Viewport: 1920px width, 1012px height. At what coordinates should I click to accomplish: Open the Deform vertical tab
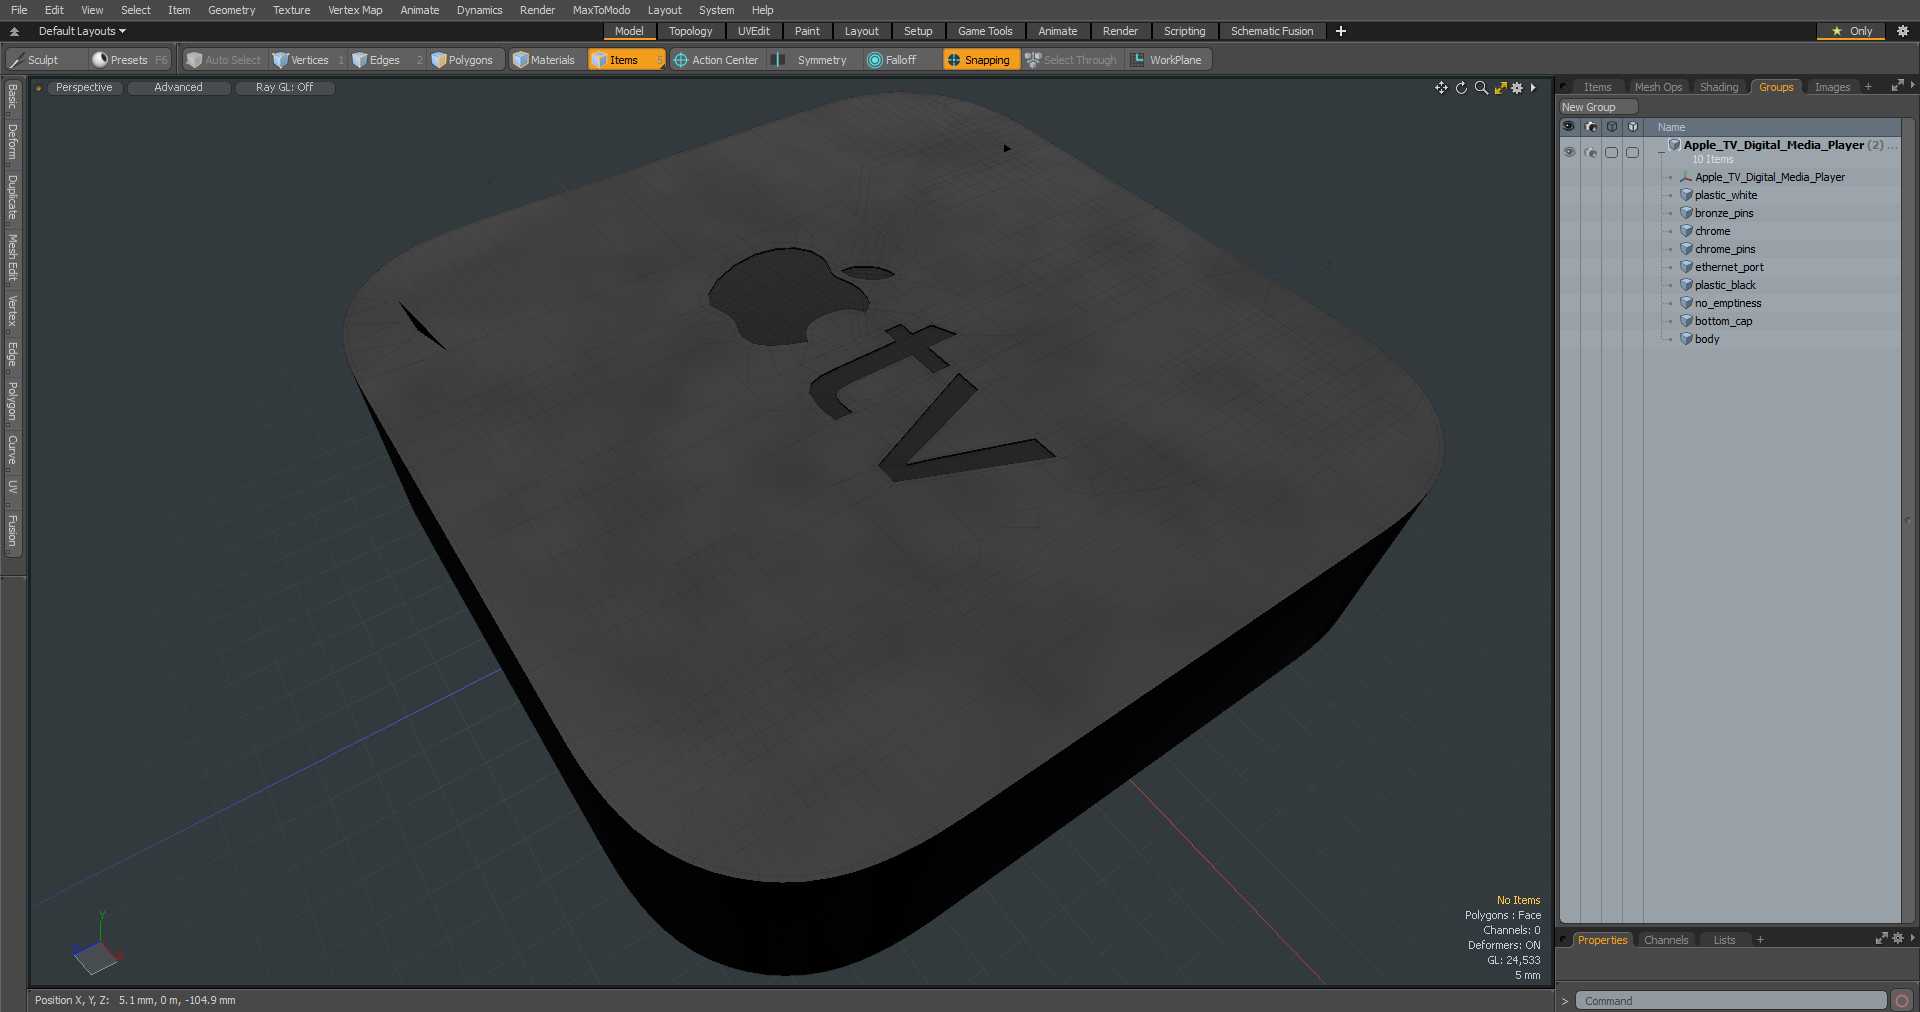(x=13, y=142)
